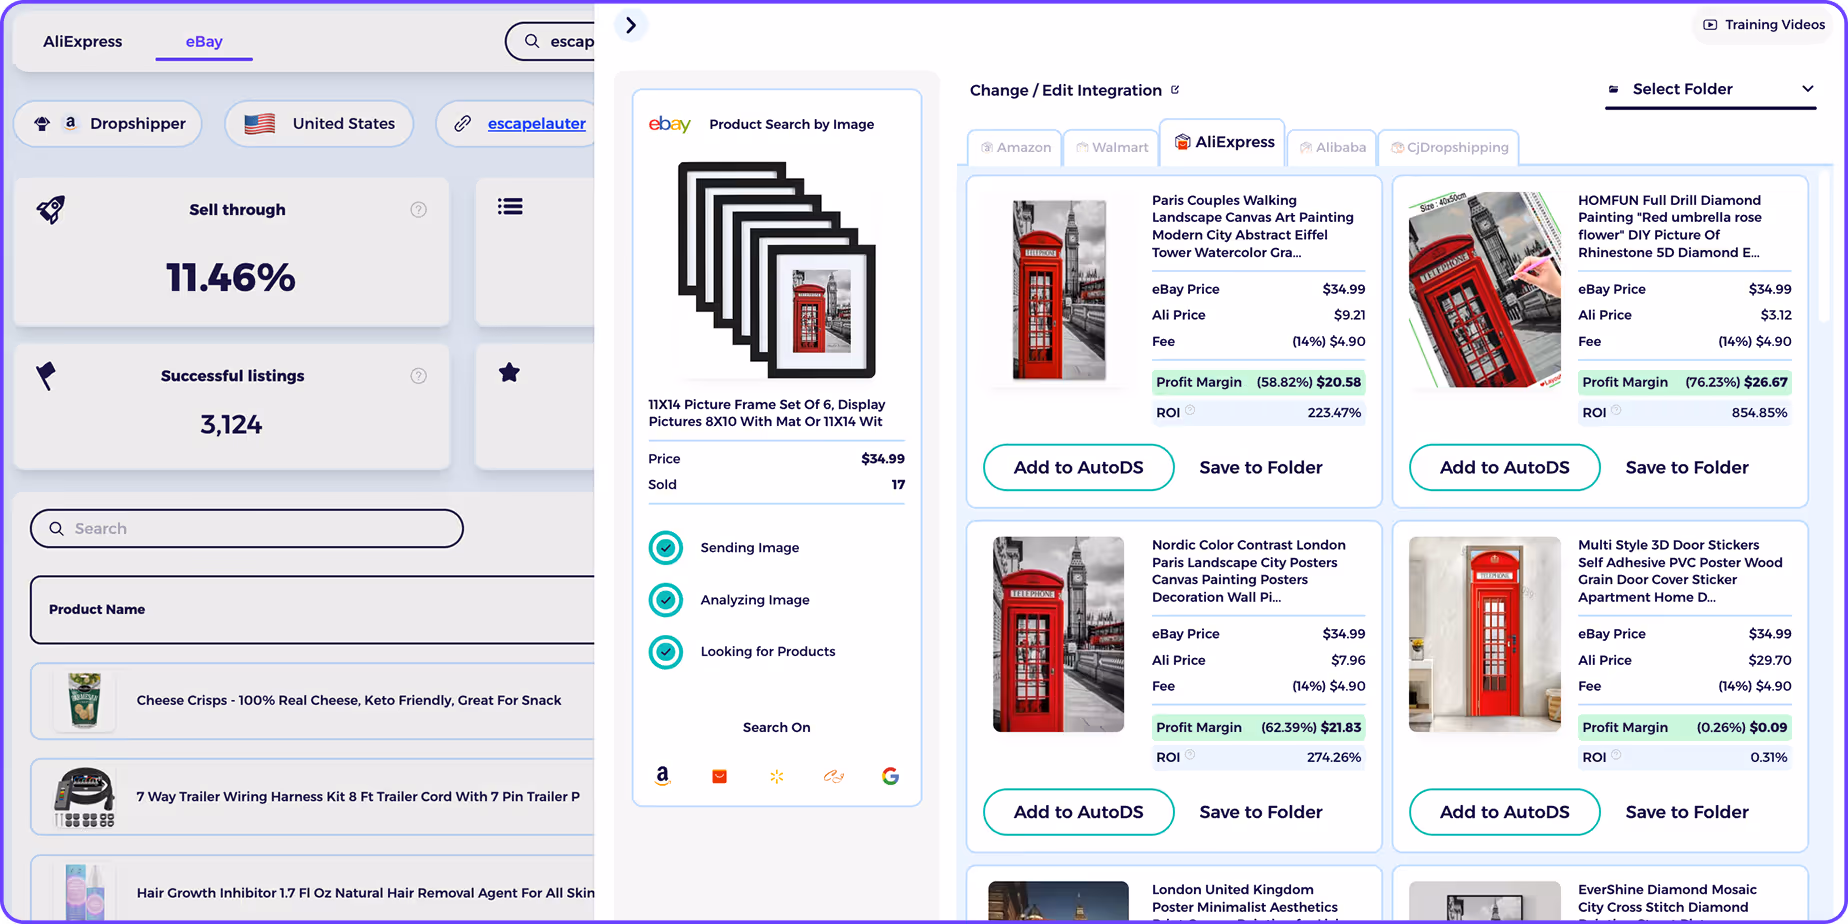Click the Sending Image check circle
Screen dimensions: 1848x924
click(666, 548)
